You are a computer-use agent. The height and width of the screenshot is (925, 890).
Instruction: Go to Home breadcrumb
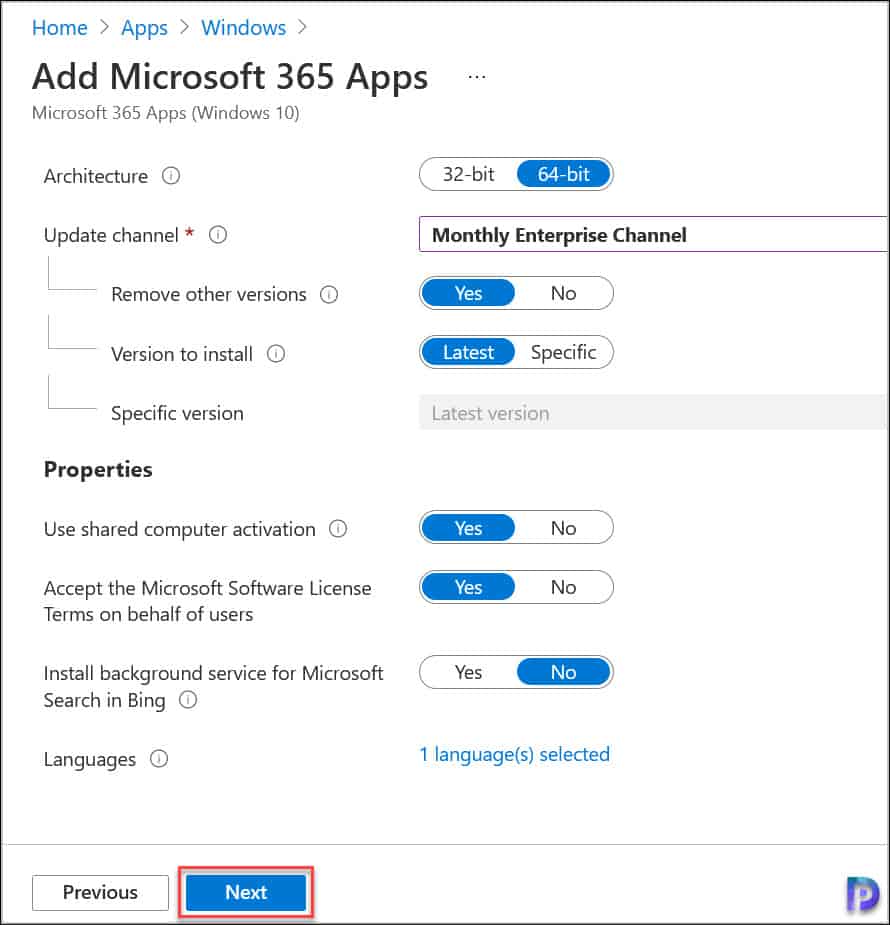click(x=60, y=28)
